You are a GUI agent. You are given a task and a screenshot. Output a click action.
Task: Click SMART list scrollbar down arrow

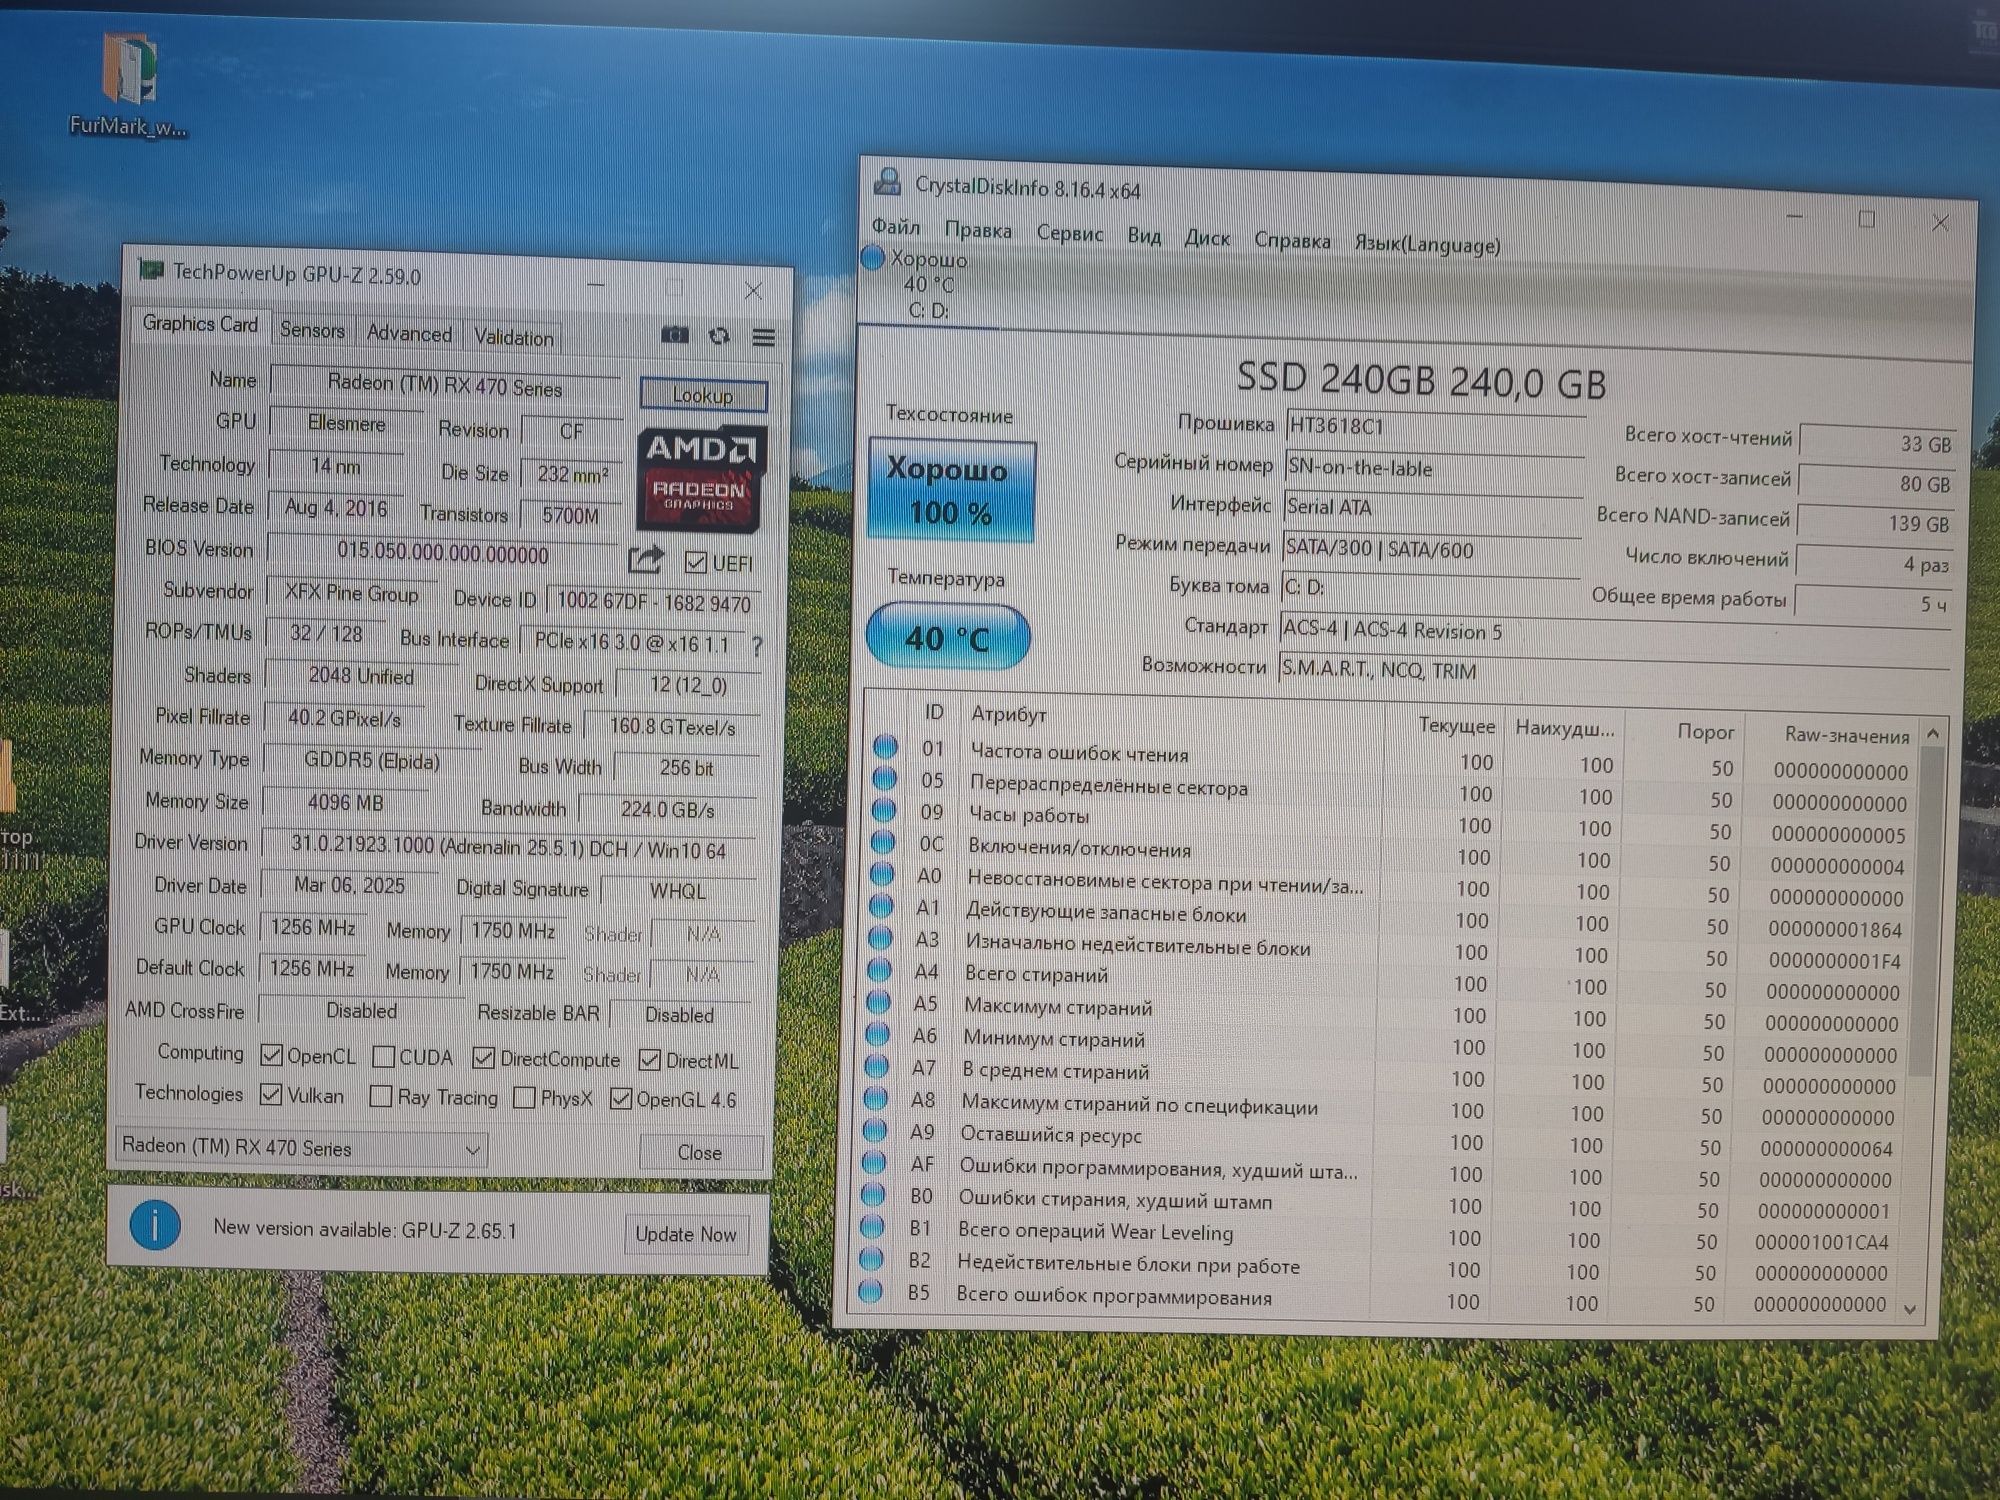[1910, 1309]
